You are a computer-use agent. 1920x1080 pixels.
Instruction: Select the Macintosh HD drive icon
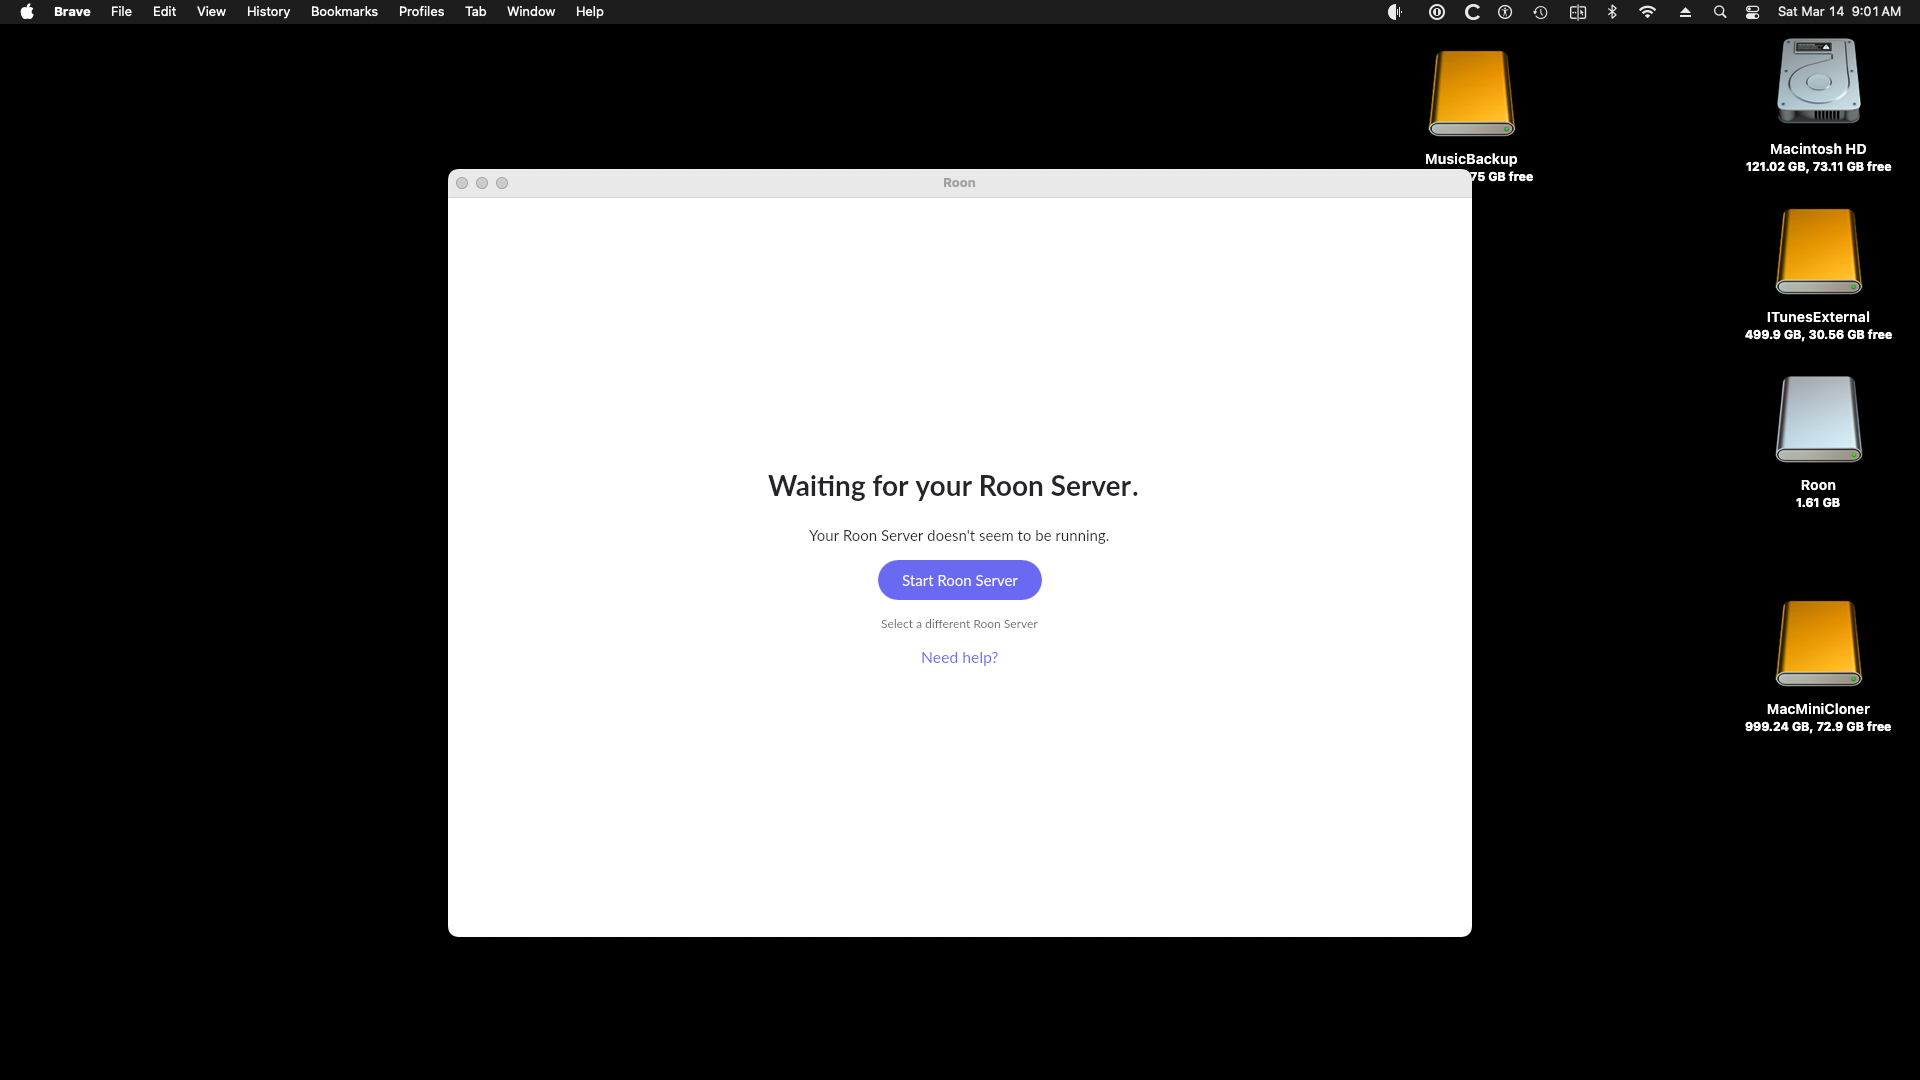pos(1818,82)
